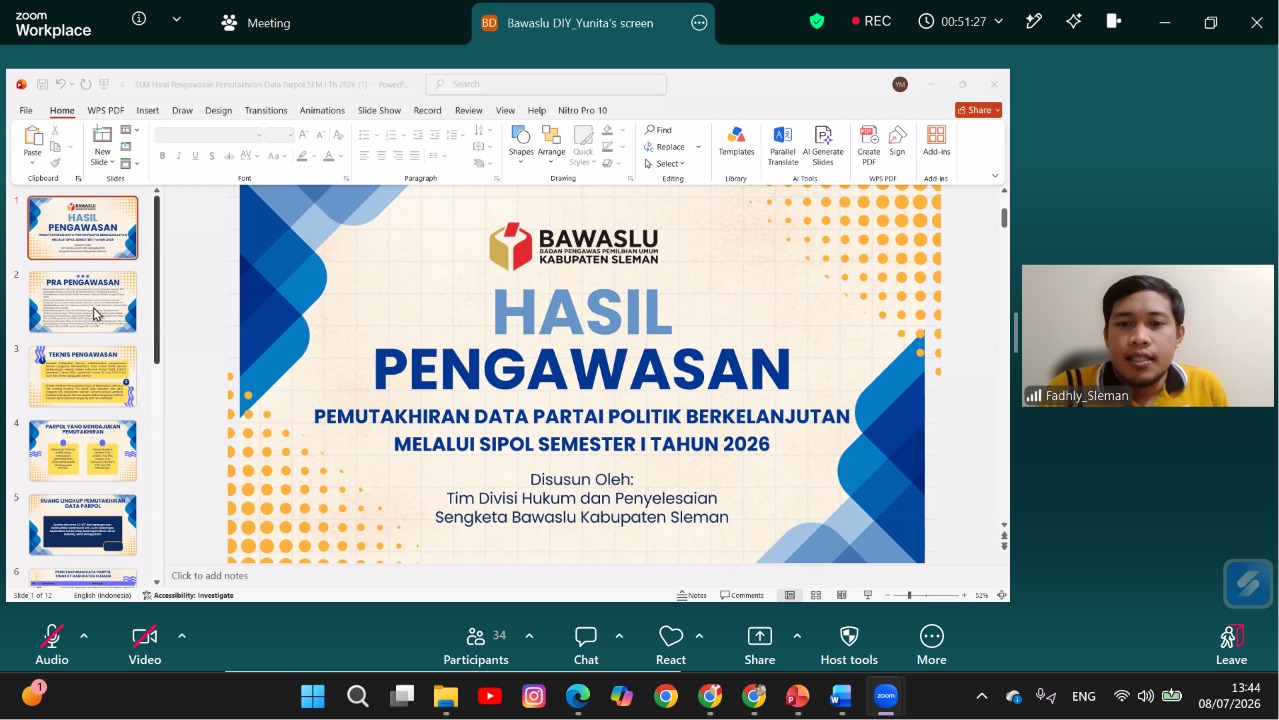
Task: Toggle text shadow S formatting
Action: tap(212, 156)
